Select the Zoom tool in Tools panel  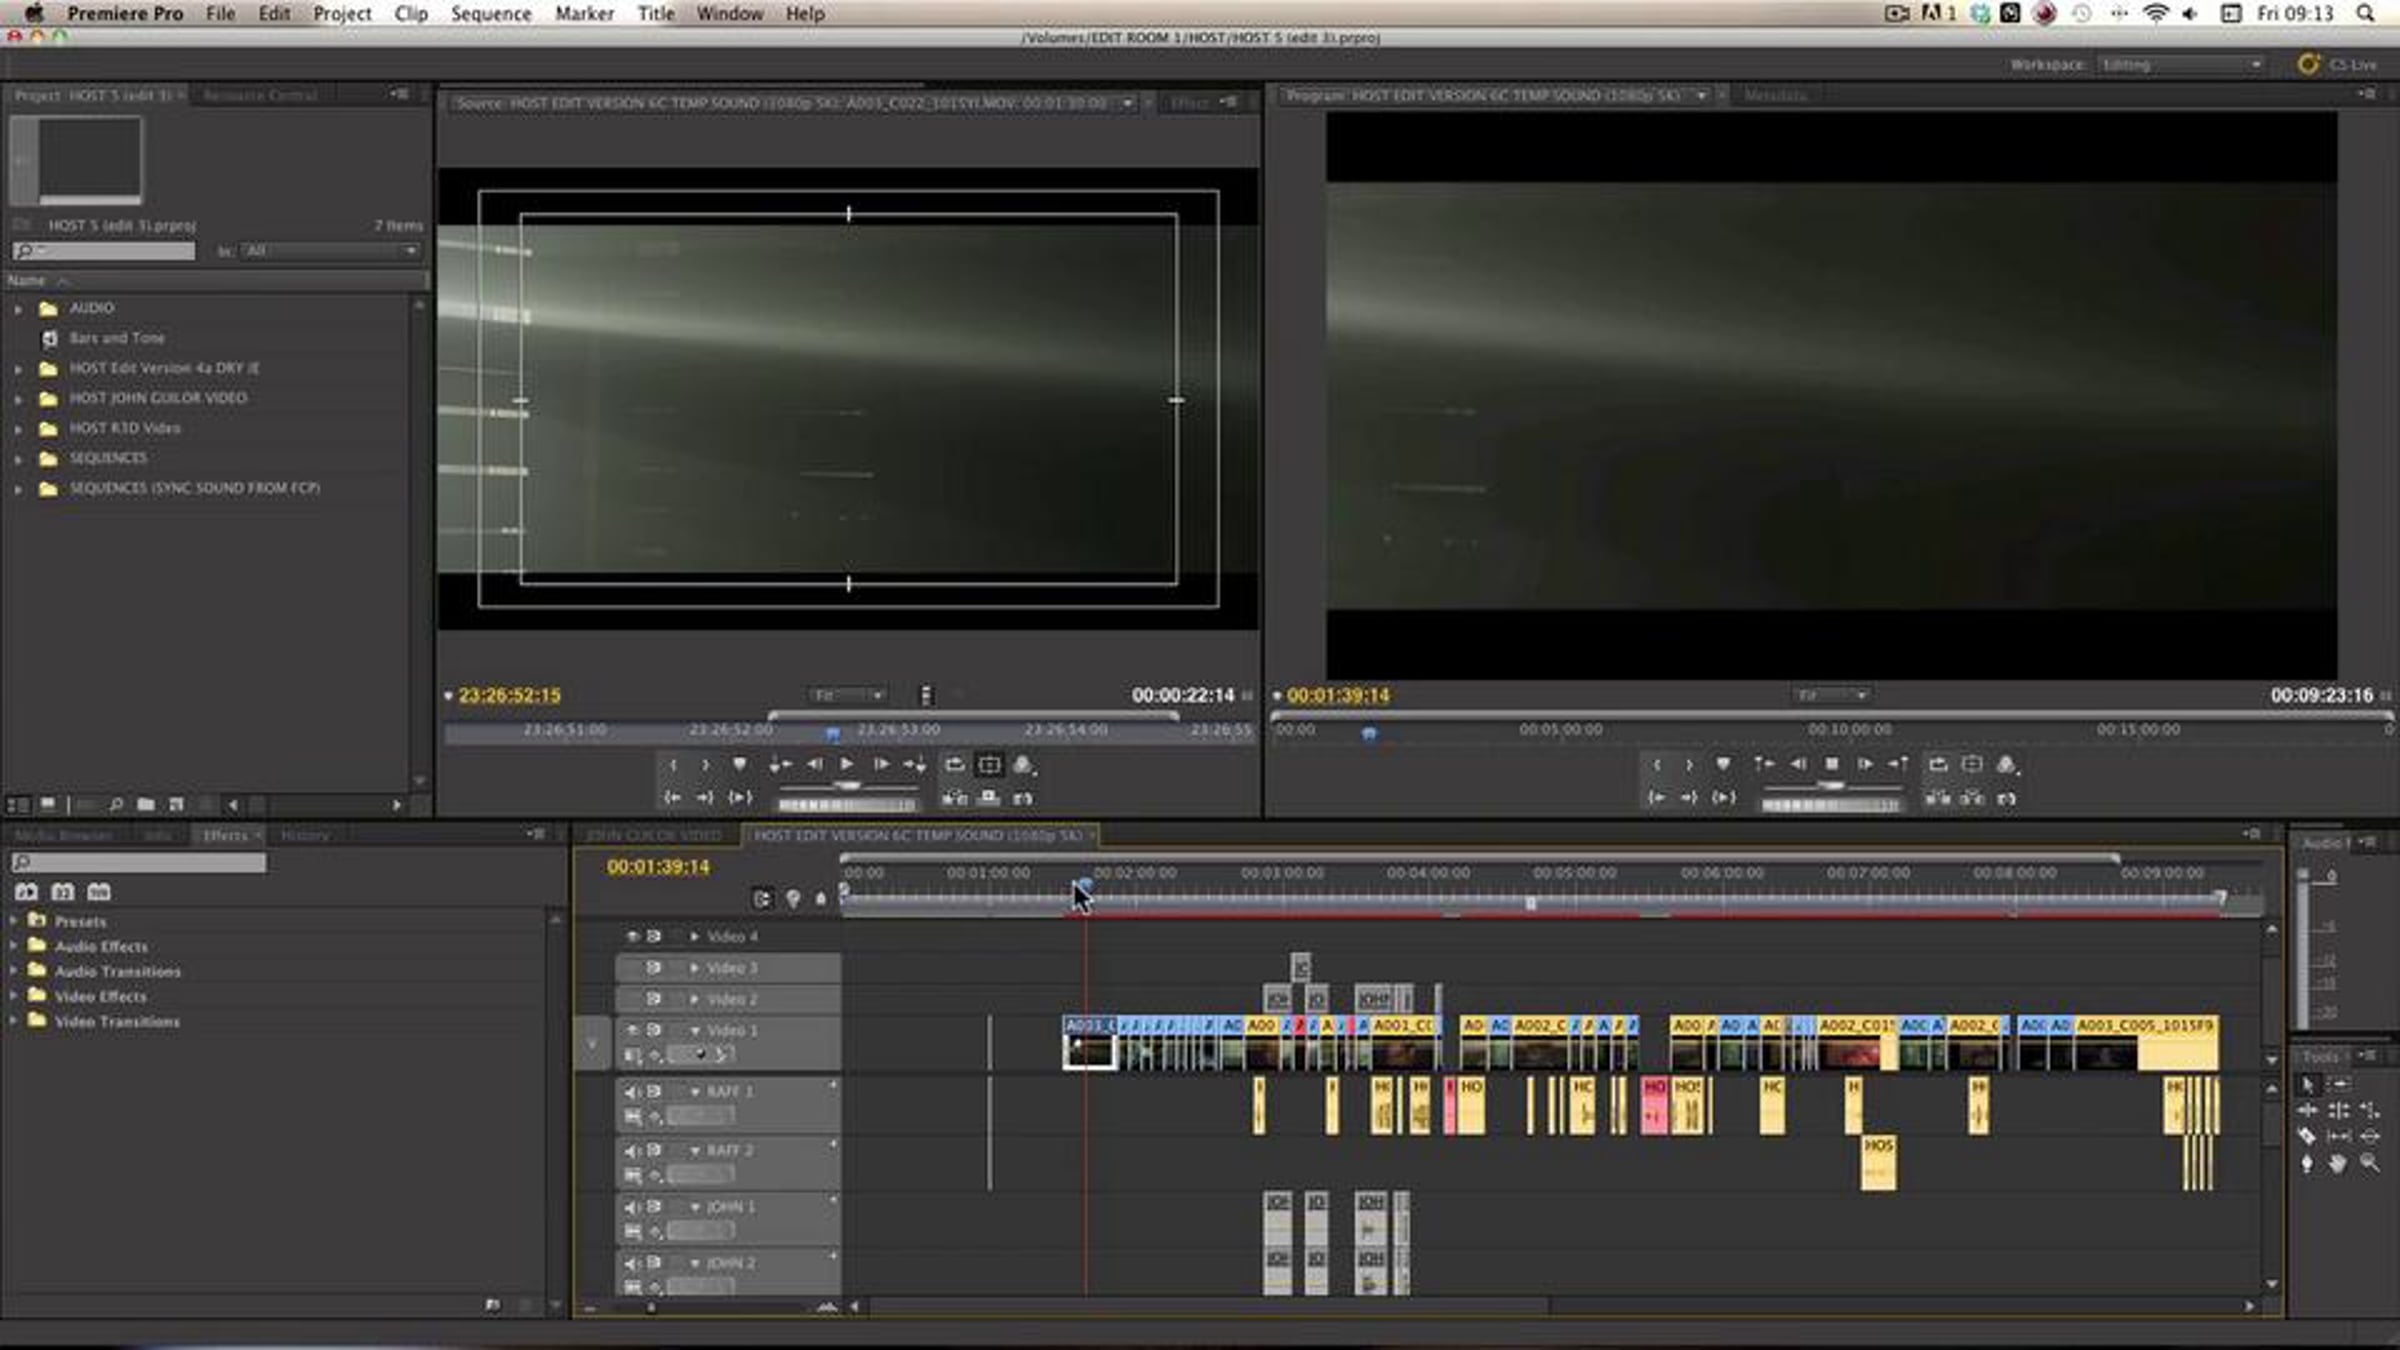coord(2369,1163)
